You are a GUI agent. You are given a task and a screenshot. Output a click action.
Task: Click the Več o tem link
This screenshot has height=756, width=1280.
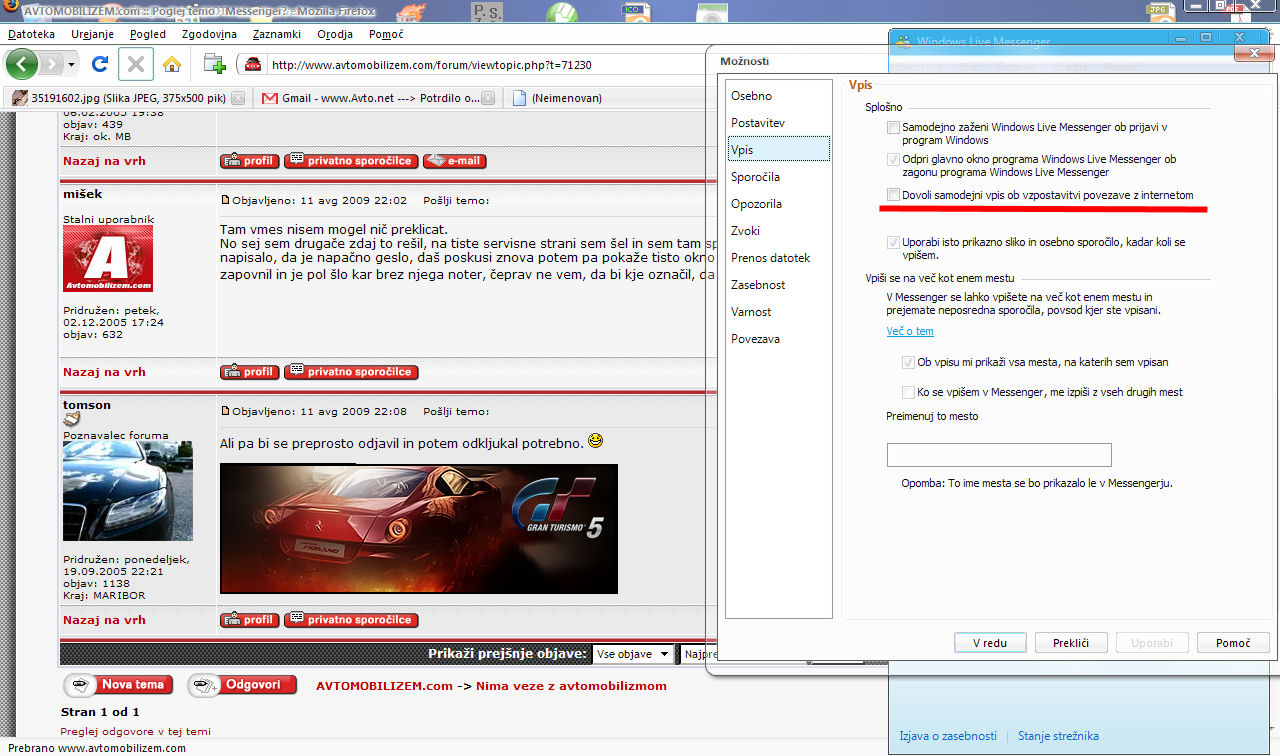click(910, 331)
